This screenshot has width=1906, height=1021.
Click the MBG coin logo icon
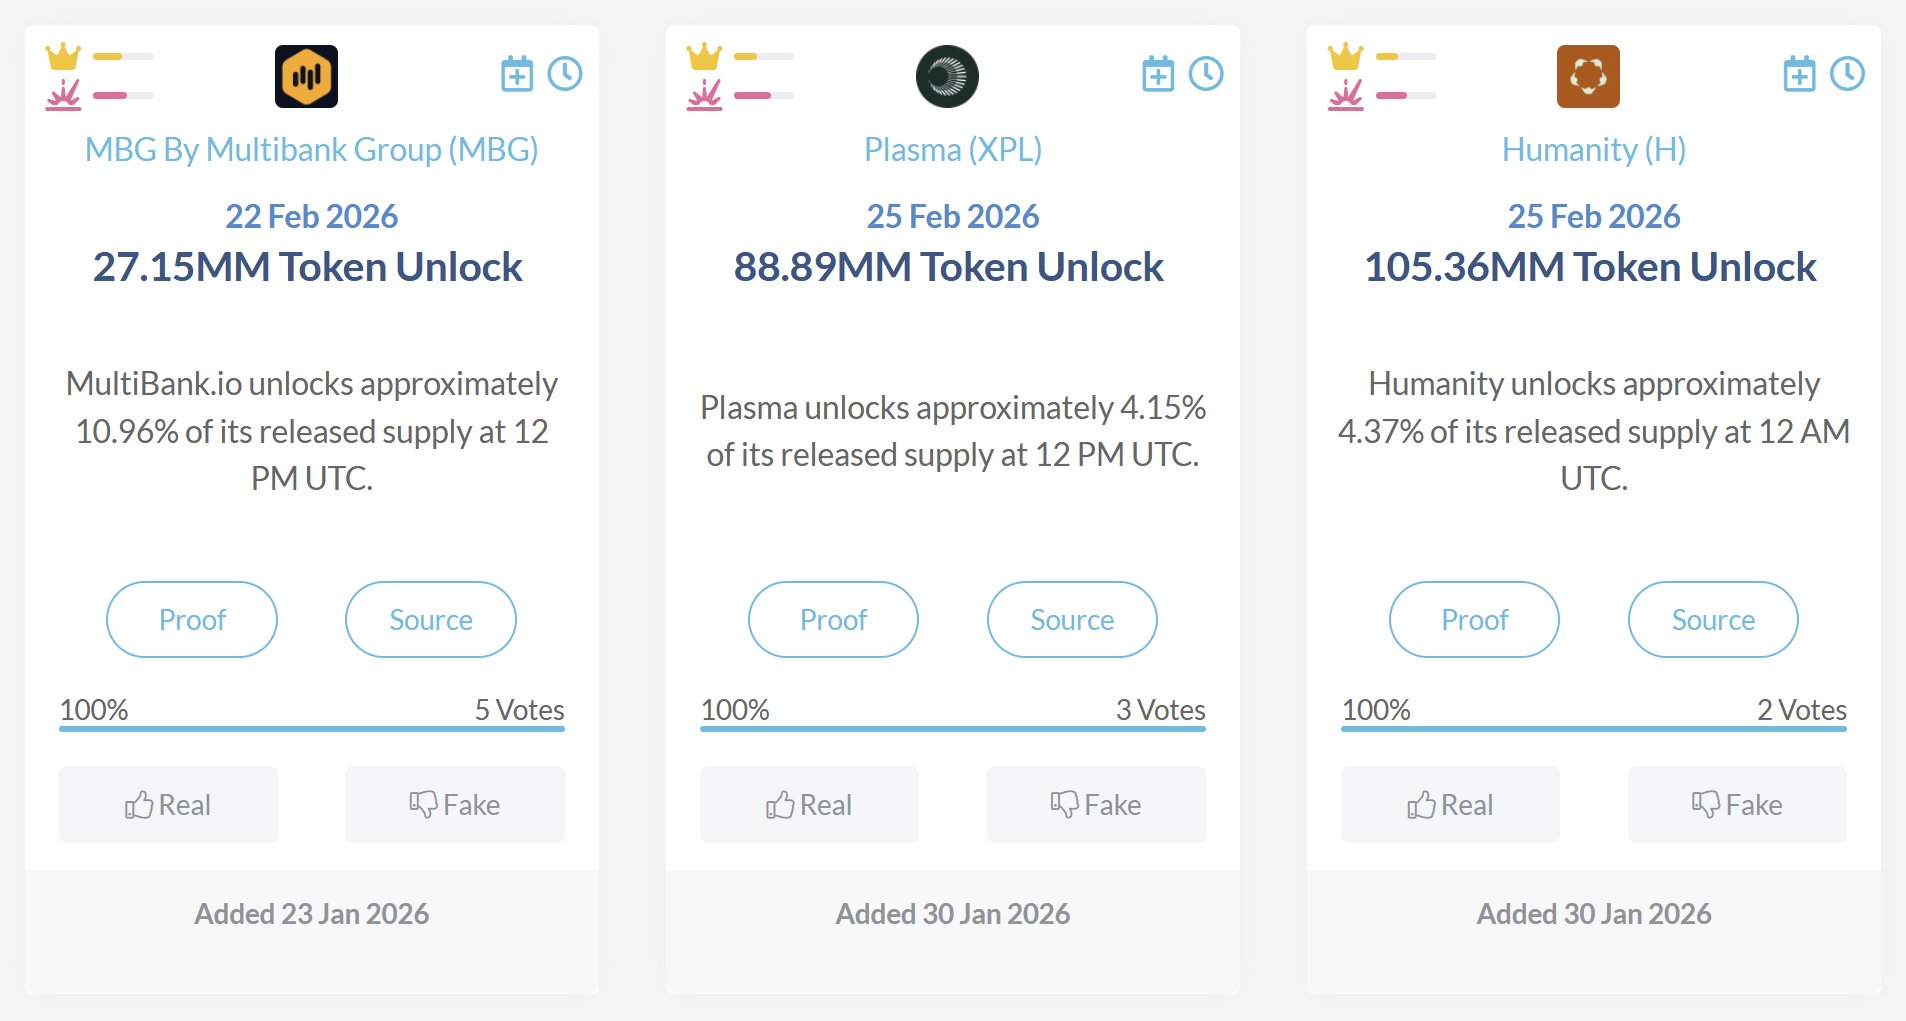[306, 76]
